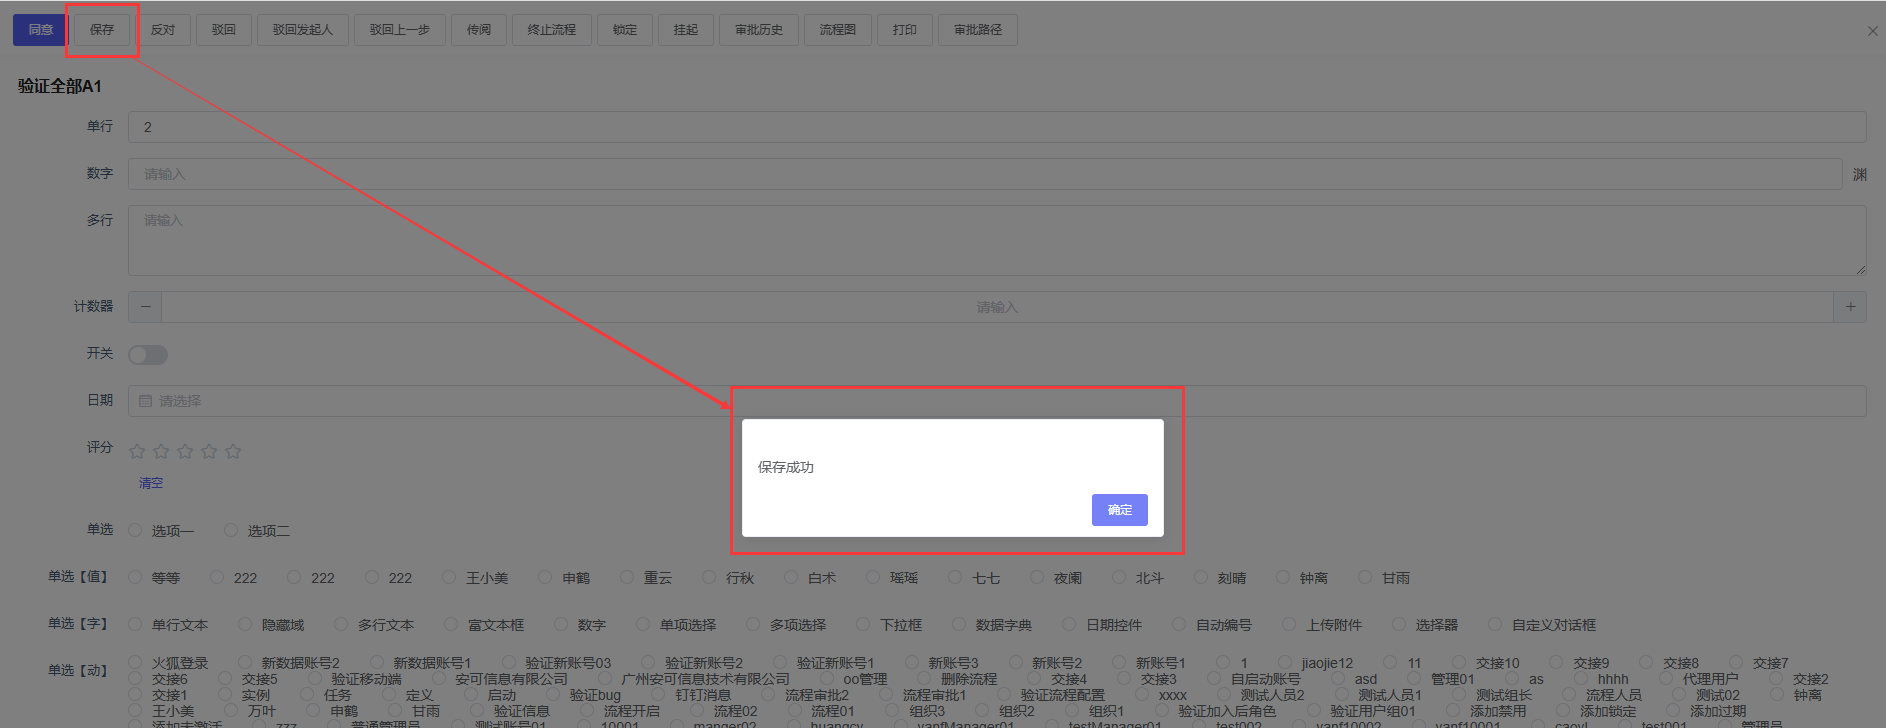Click the fifth rating star

point(233,451)
